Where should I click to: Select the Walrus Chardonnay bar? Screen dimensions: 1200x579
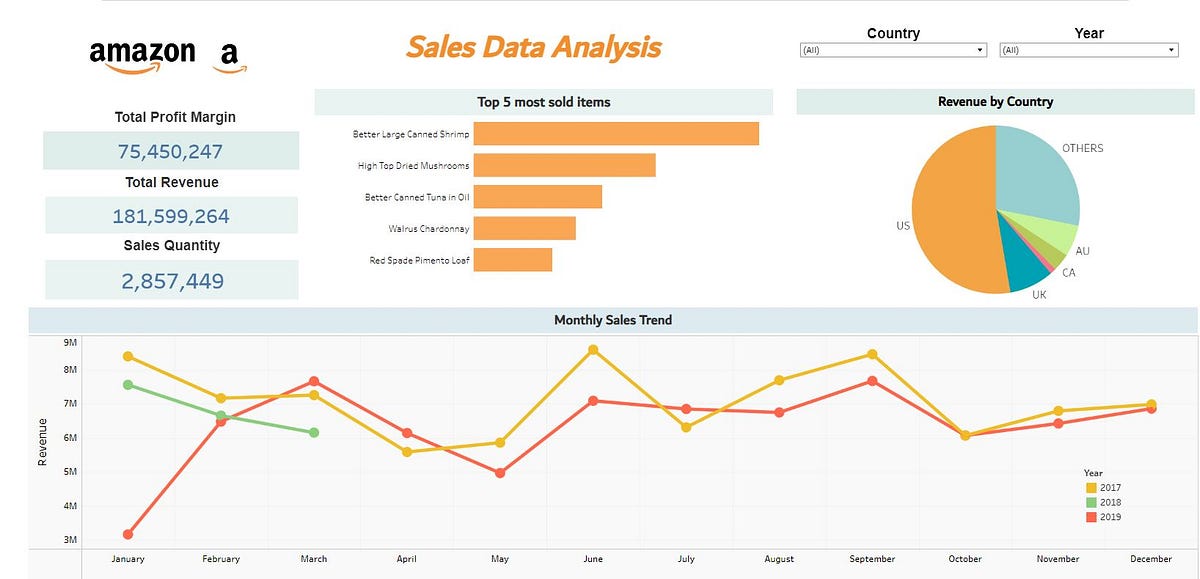pyautogui.click(x=525, y=229)
